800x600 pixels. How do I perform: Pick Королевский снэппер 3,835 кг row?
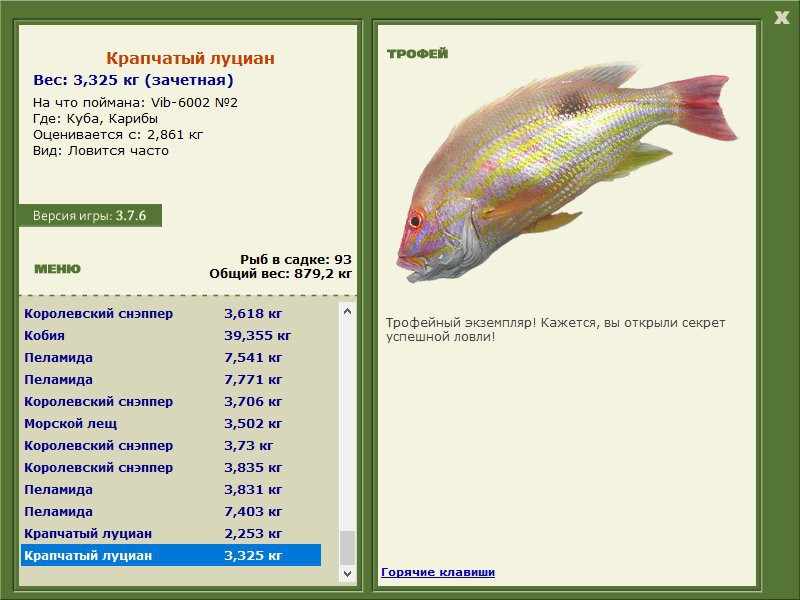coord(171,467)
